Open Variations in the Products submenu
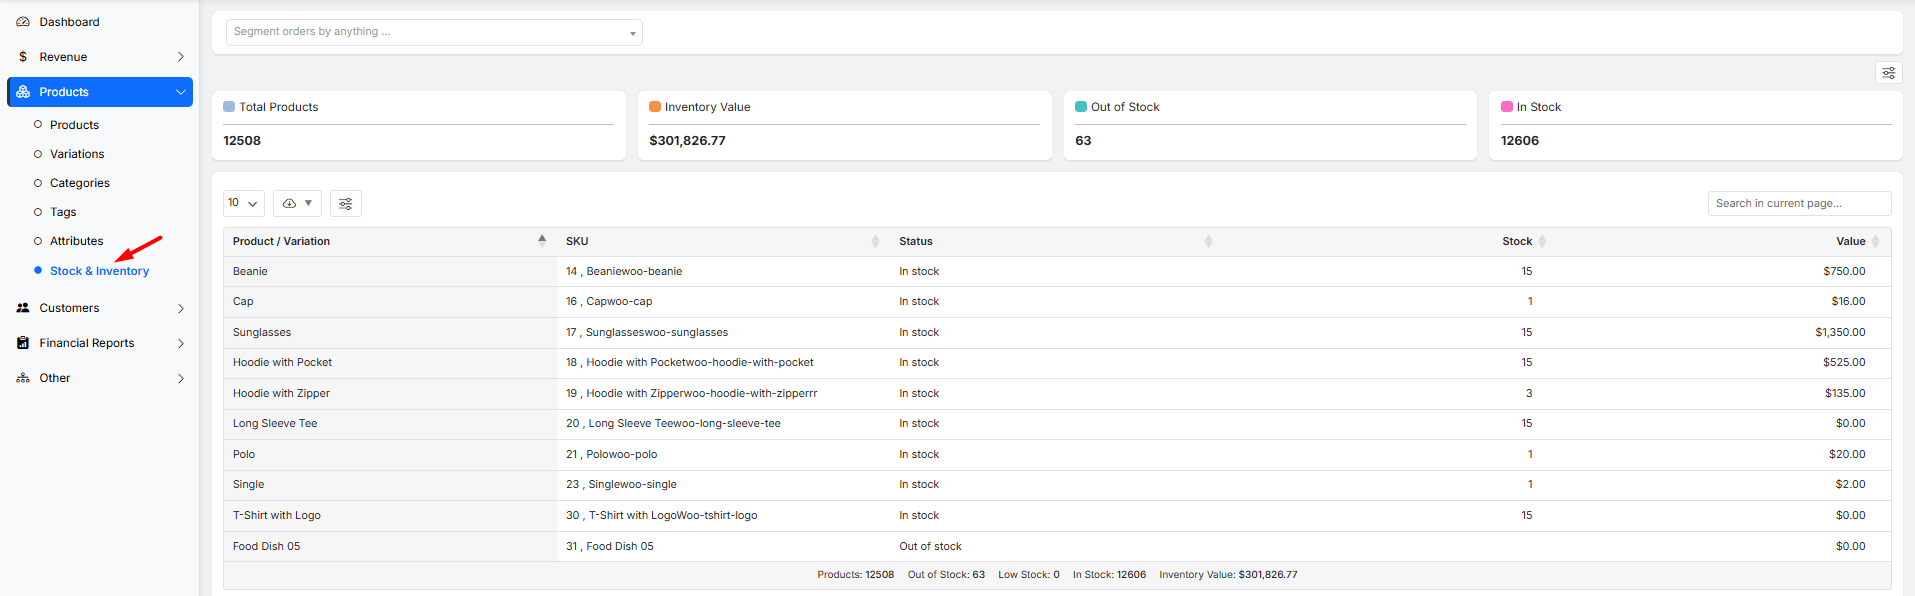This screenshot has height=596, width=1915. 77,154
